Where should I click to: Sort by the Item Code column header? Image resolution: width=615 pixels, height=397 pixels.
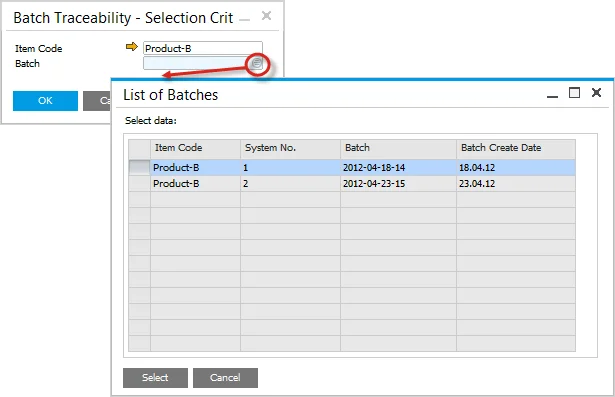point(195,148)
